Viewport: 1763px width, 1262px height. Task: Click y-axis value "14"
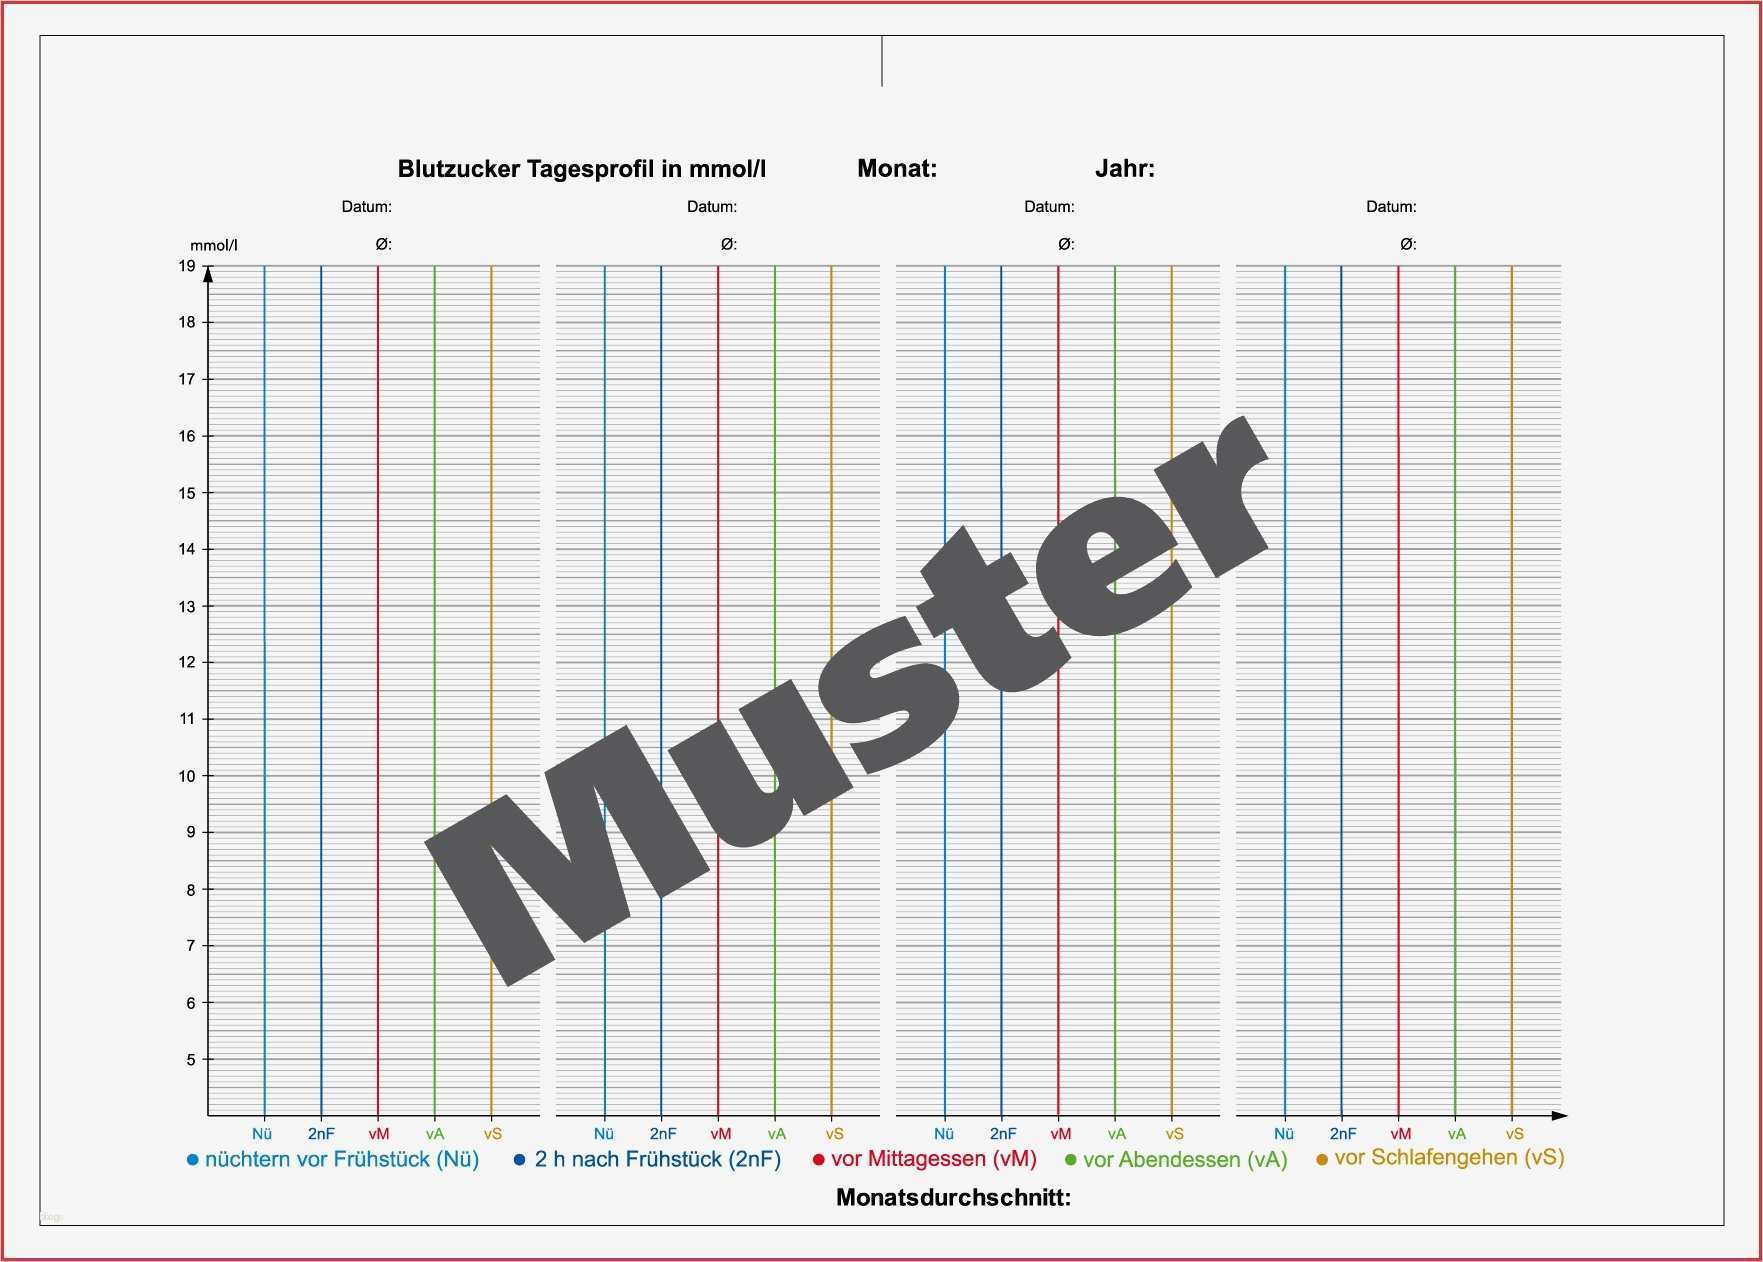pos(187,549)
